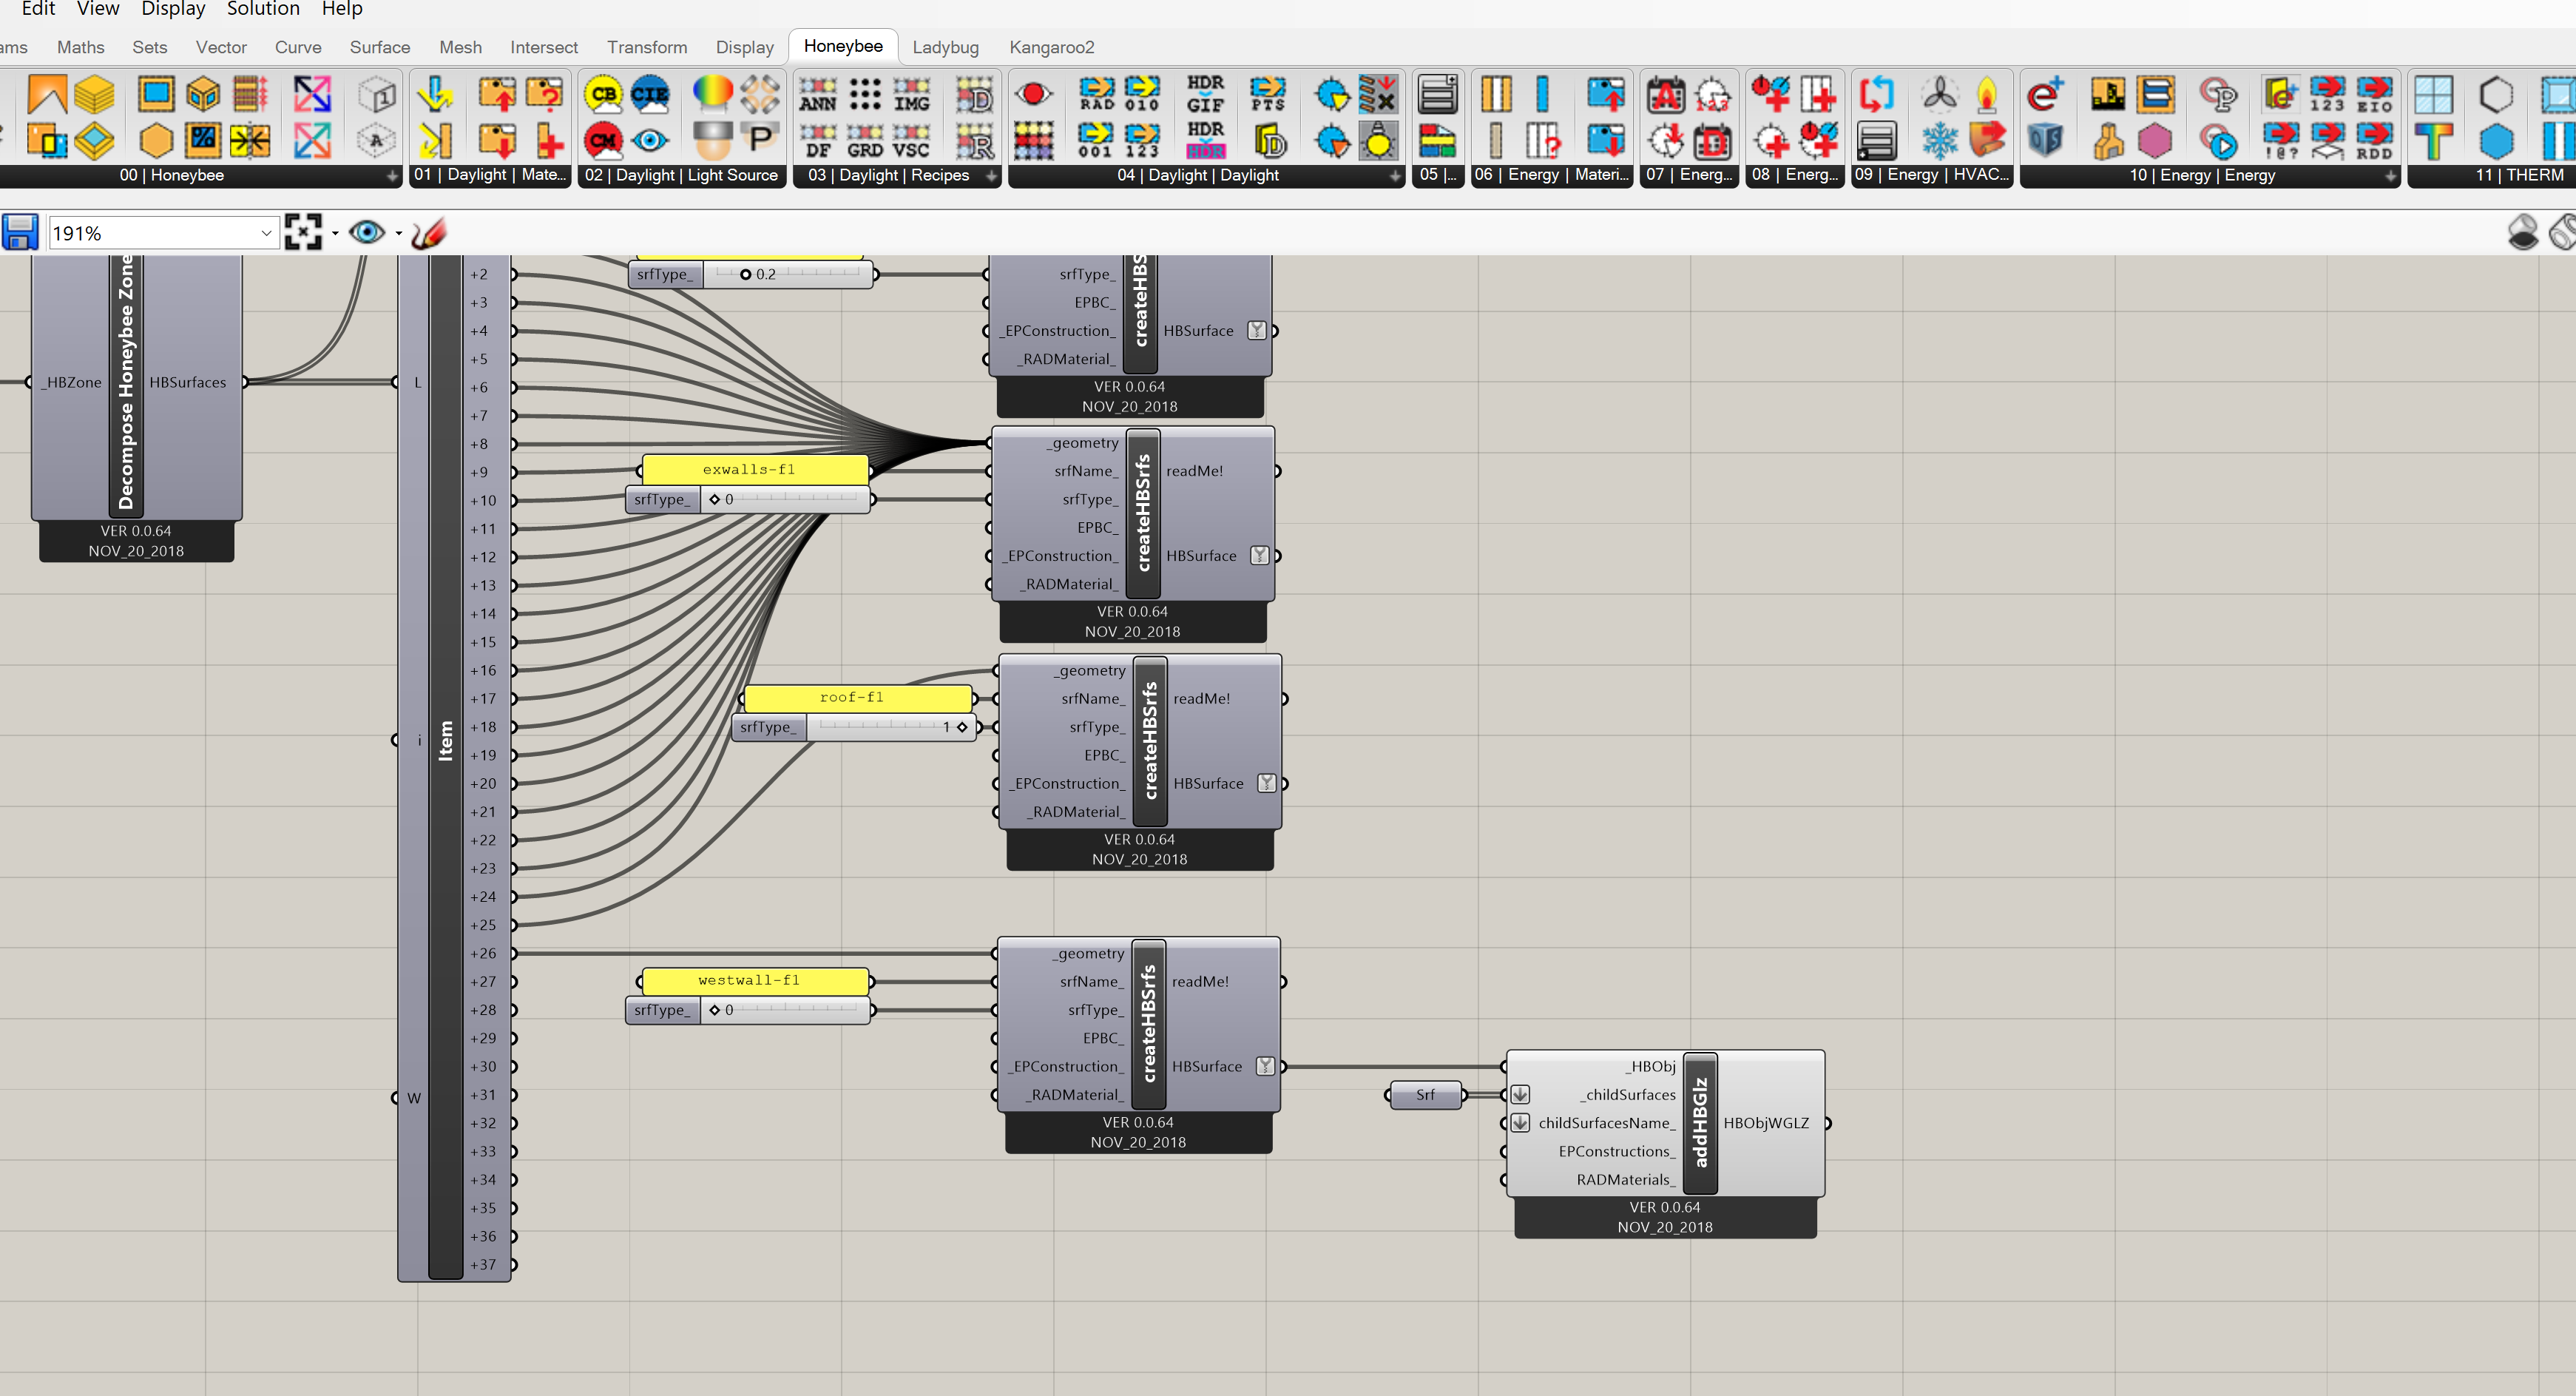Expand the 00 | Honeybee panel
The height and width of the screenshot is (1396, 2576).
(392, 176)
